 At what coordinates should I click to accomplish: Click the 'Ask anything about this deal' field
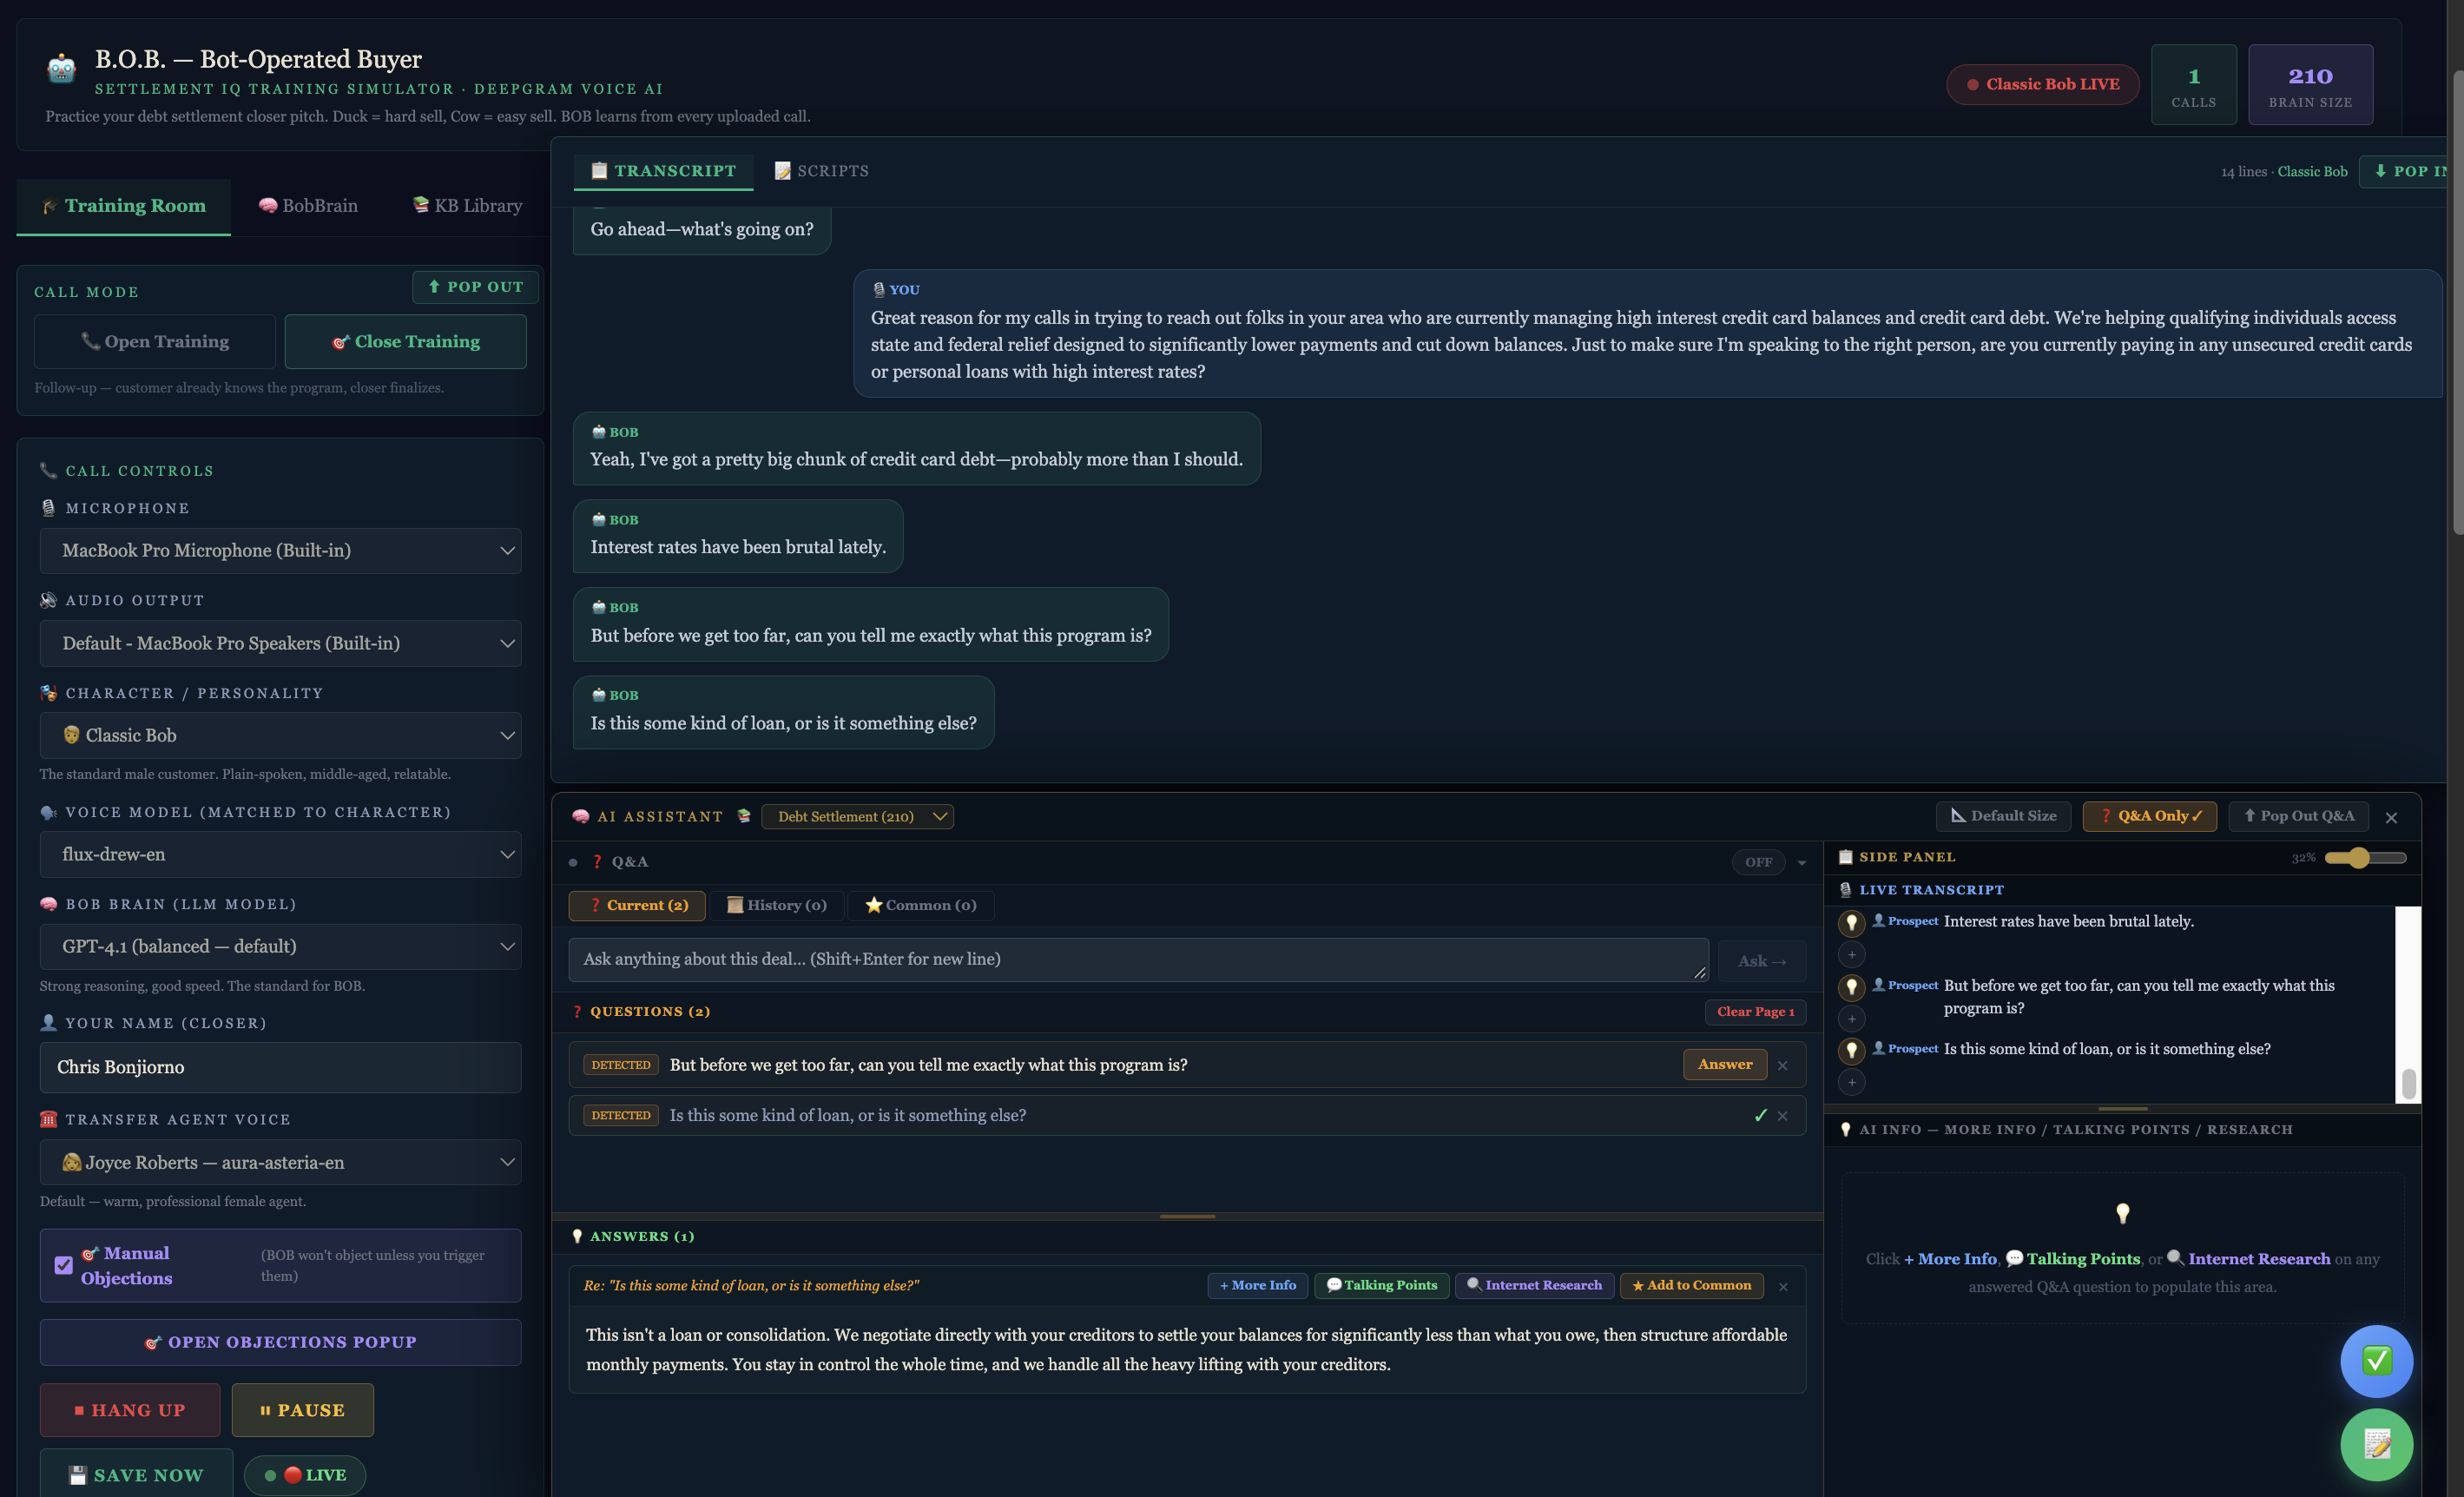point(1138,960)
